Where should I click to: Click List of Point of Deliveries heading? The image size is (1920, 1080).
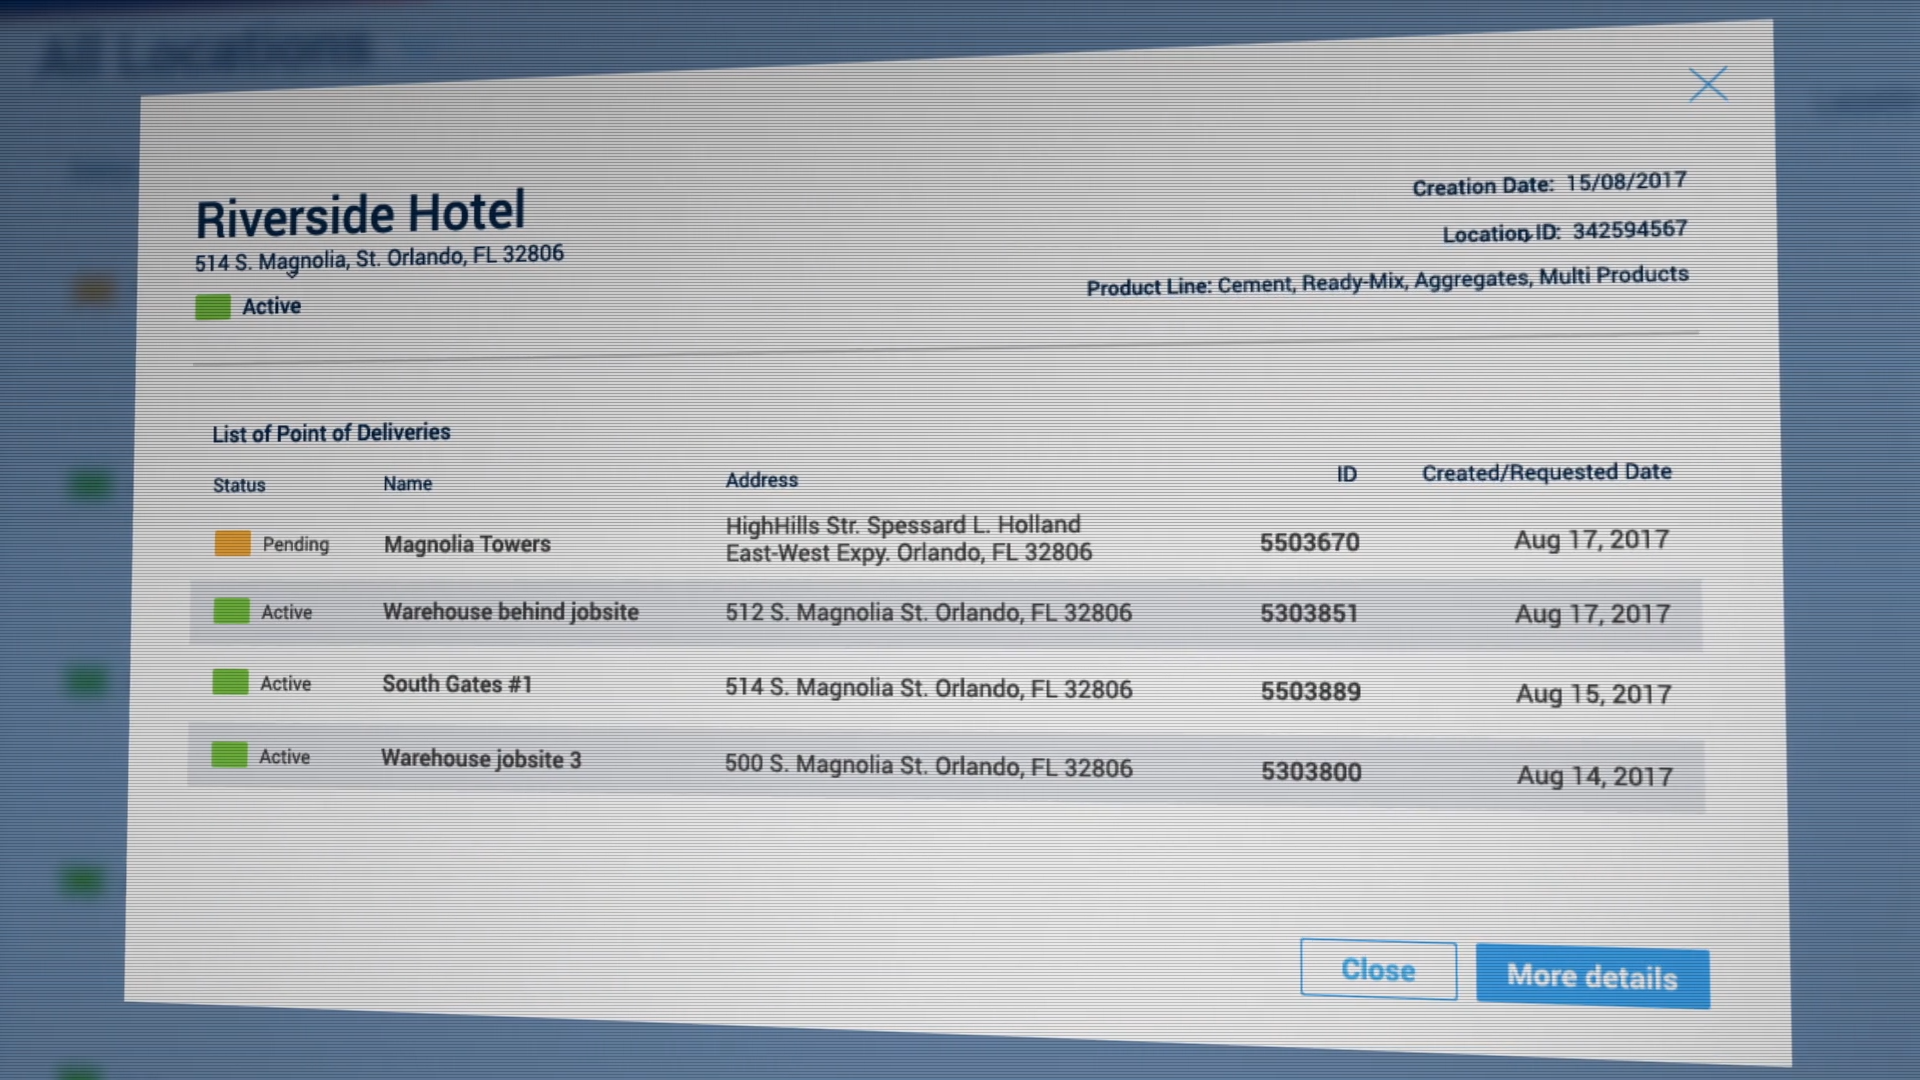point(331,433)
